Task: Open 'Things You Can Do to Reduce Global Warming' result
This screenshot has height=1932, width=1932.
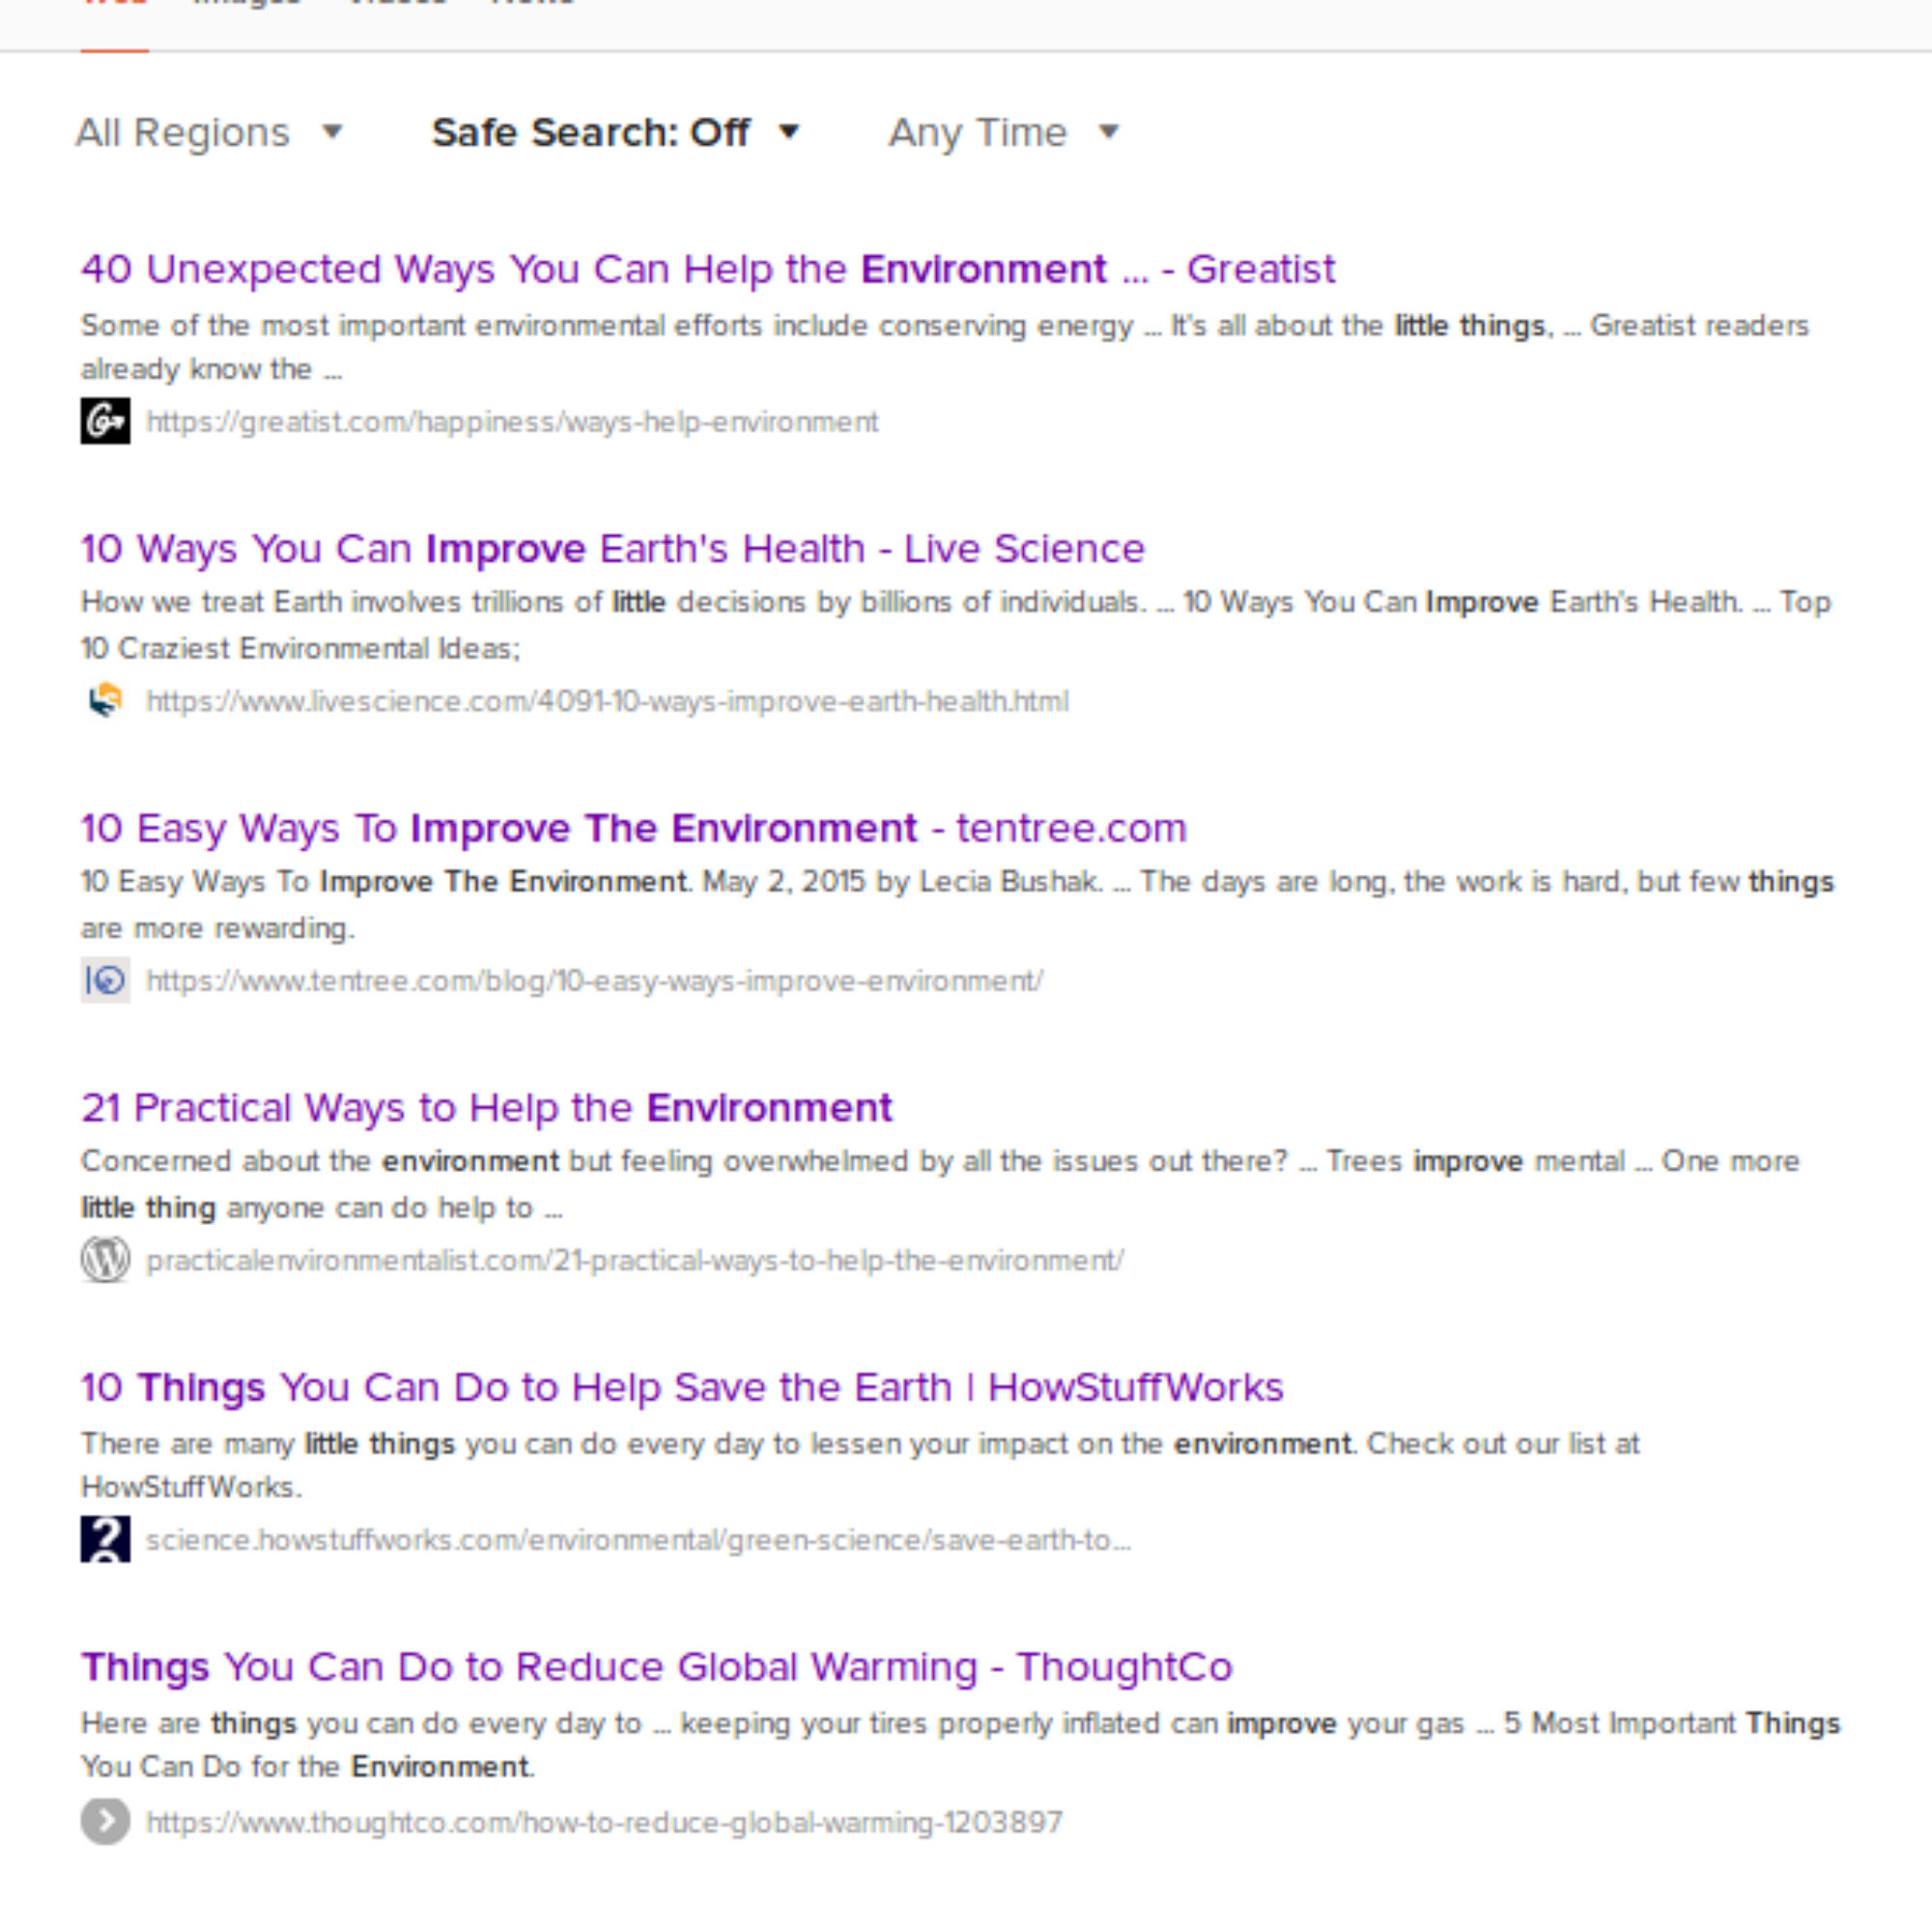Action: click(x=657, y=1667)
